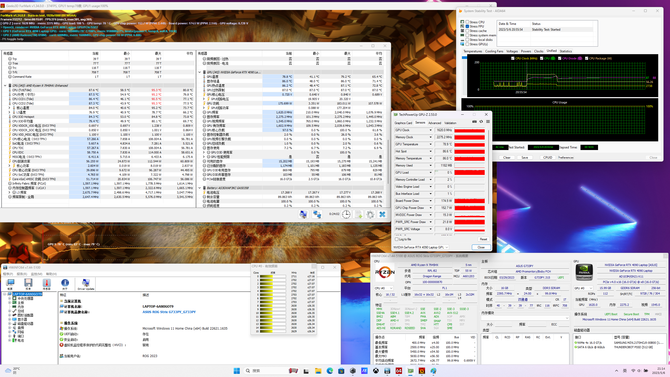Click HWiNFO Driver Update icon
Image resolution: width=670 pixels, height=377 pixels.
click(x=85, y=284)
